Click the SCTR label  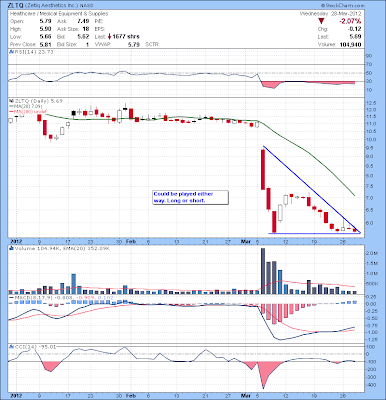tap(152, 44)
